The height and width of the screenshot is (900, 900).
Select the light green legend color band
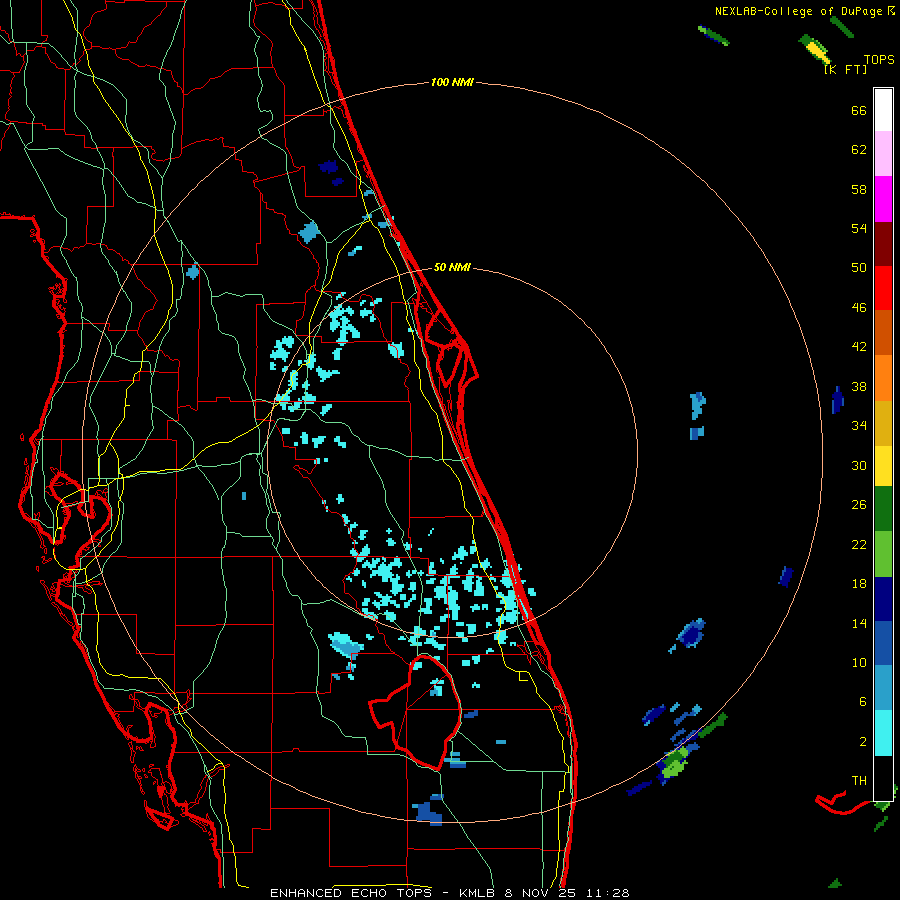coord(883,554)
